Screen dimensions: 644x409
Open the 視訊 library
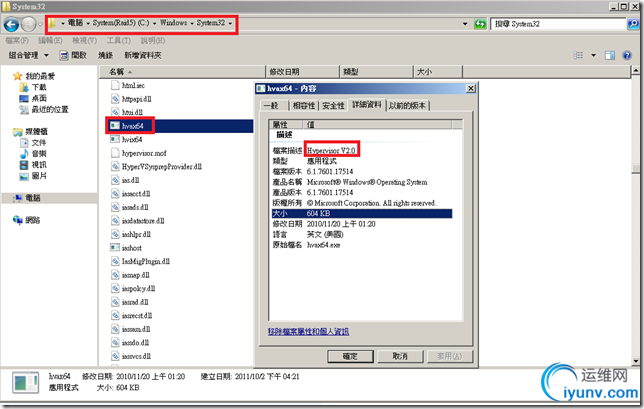(33, 165)
